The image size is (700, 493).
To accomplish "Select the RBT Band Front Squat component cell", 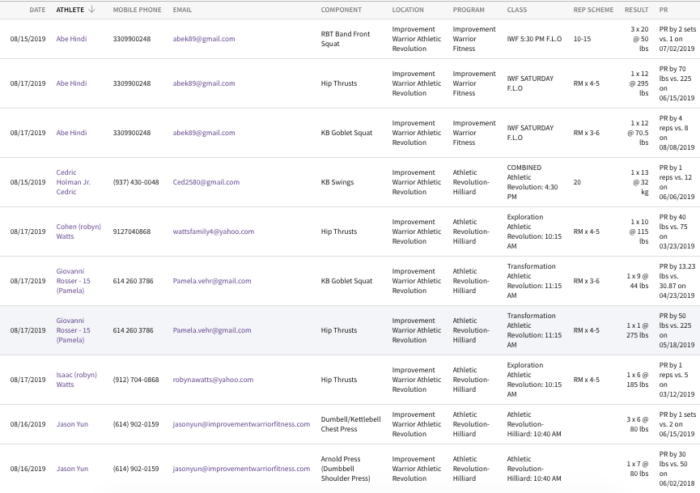I will (x=345, y=39).
